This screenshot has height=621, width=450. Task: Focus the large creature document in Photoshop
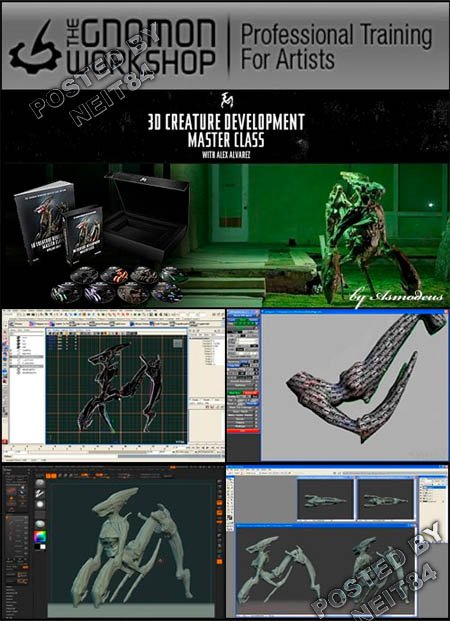point(326,570)
